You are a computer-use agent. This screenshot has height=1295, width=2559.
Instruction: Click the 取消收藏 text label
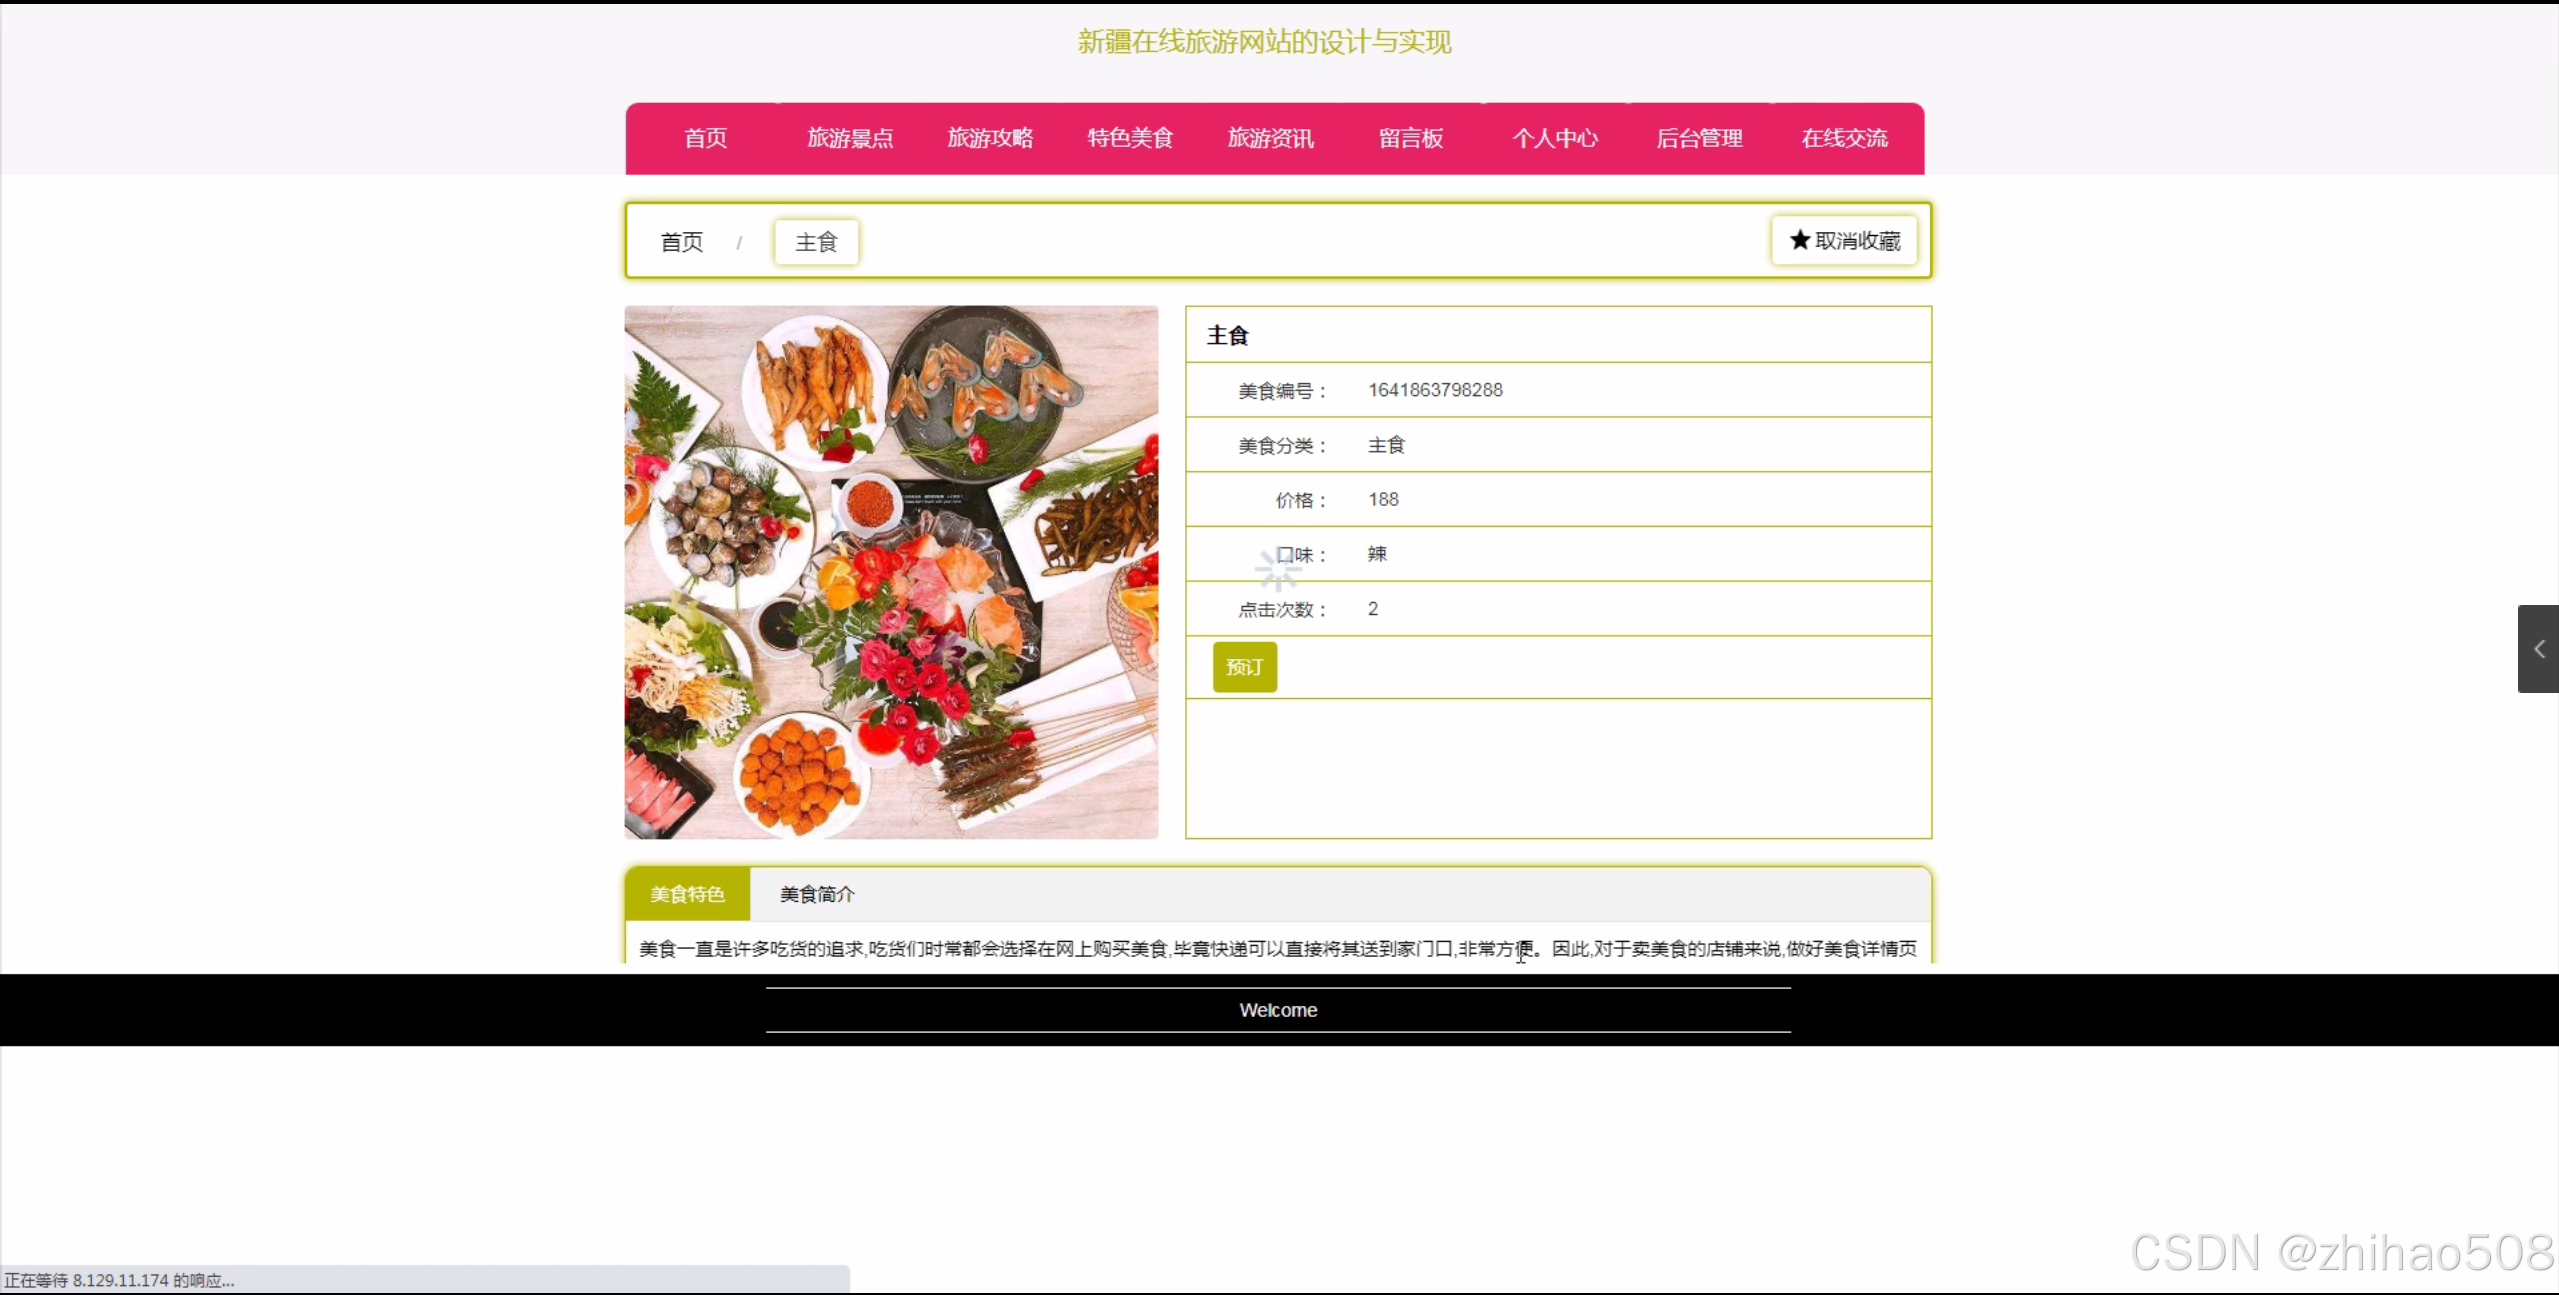(x=1857, y=240)
